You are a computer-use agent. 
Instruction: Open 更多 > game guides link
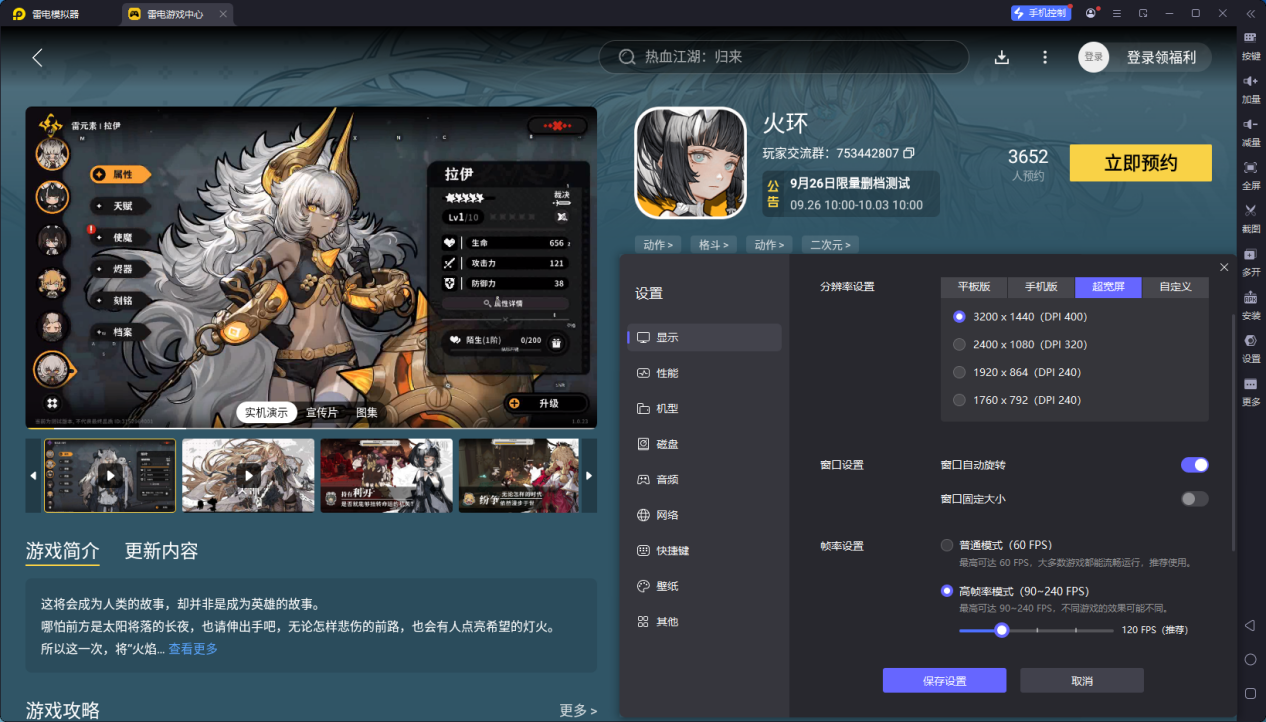[x=578, y=710]
